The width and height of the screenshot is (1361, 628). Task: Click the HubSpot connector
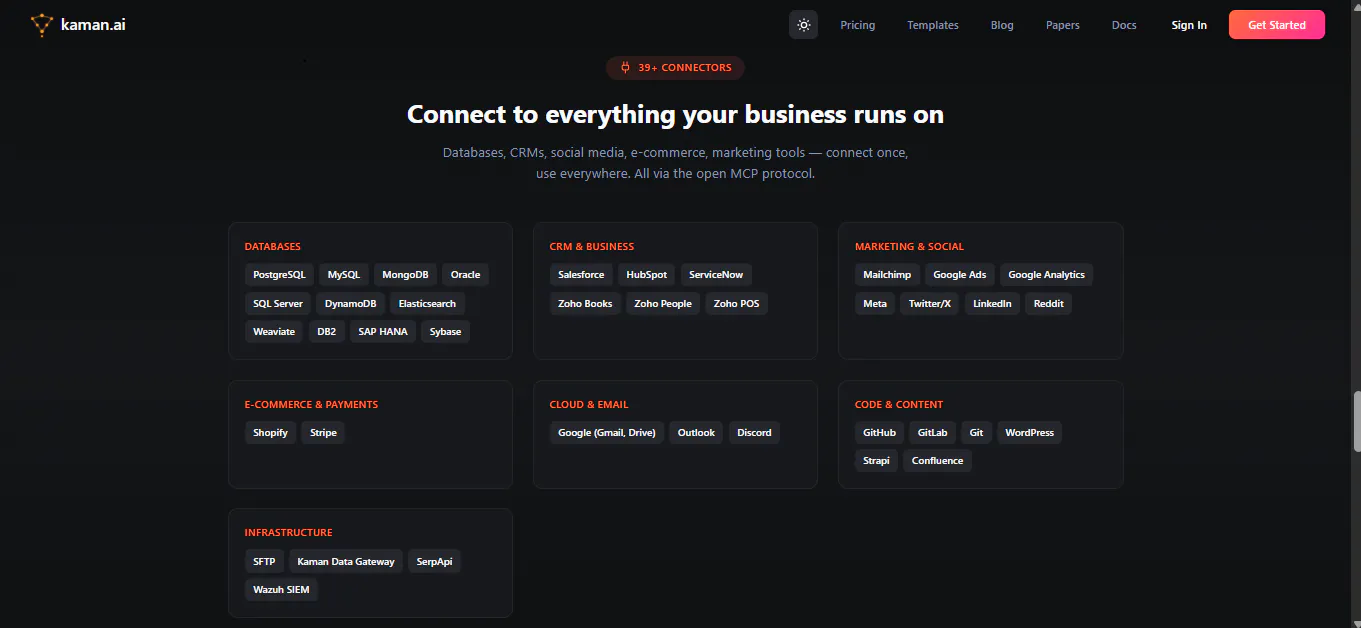(647, 275)
